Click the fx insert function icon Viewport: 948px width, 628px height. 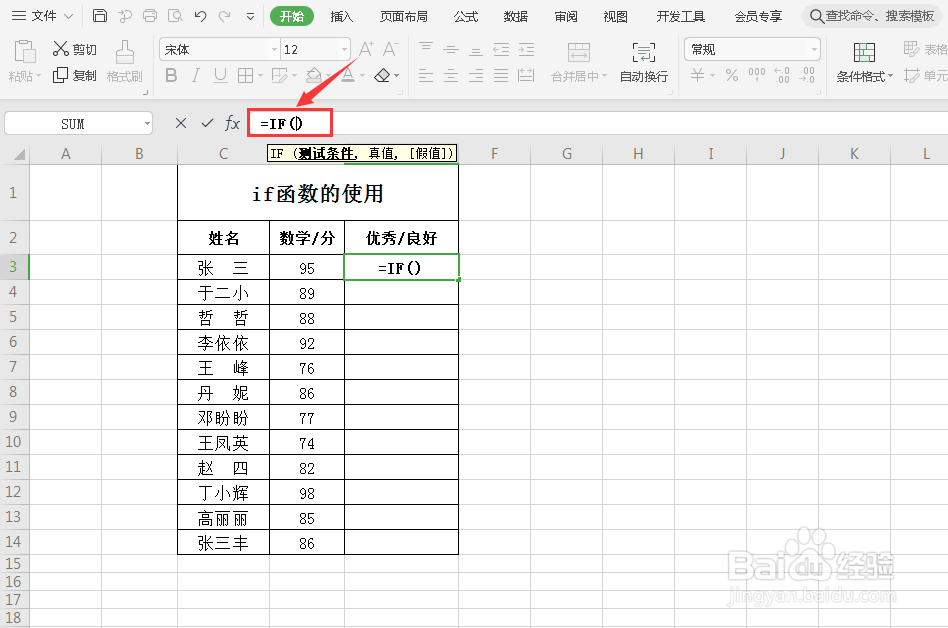coord(232,122)
